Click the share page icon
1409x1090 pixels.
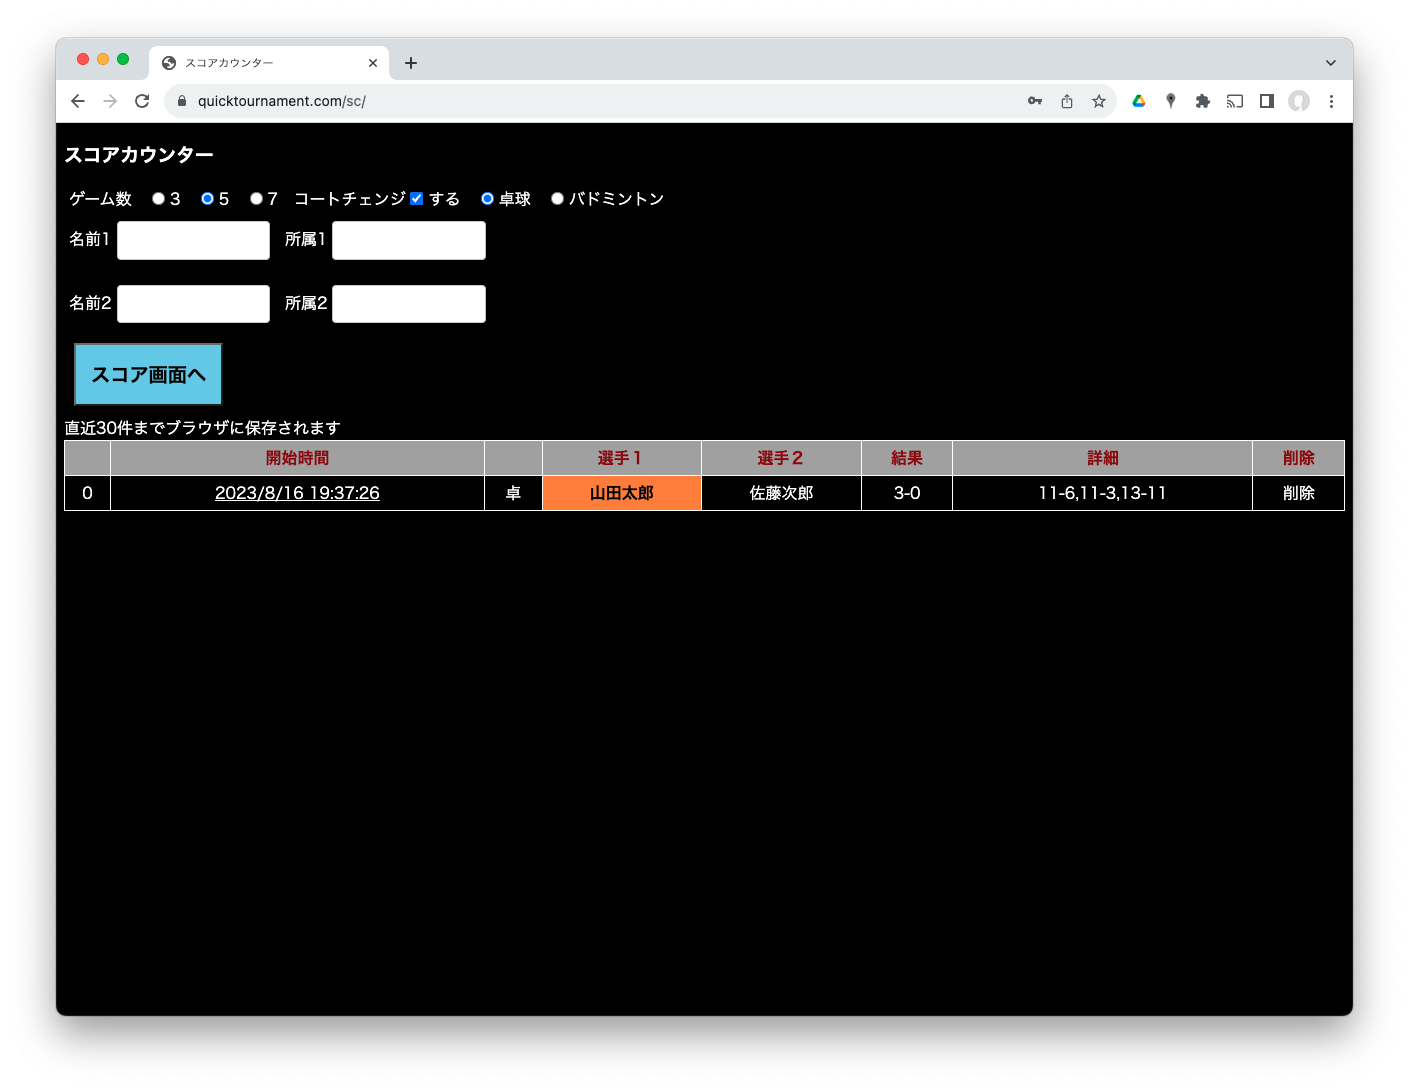(1067, 101)
